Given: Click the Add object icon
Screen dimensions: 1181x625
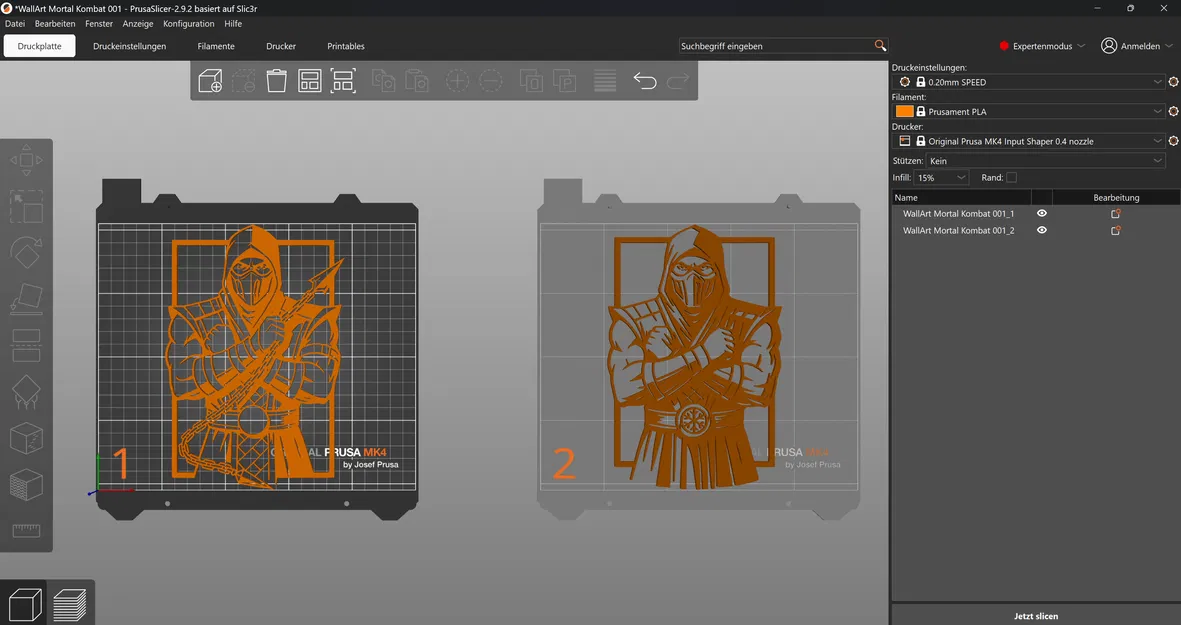Looking at the screenshot, I should 209,81.
